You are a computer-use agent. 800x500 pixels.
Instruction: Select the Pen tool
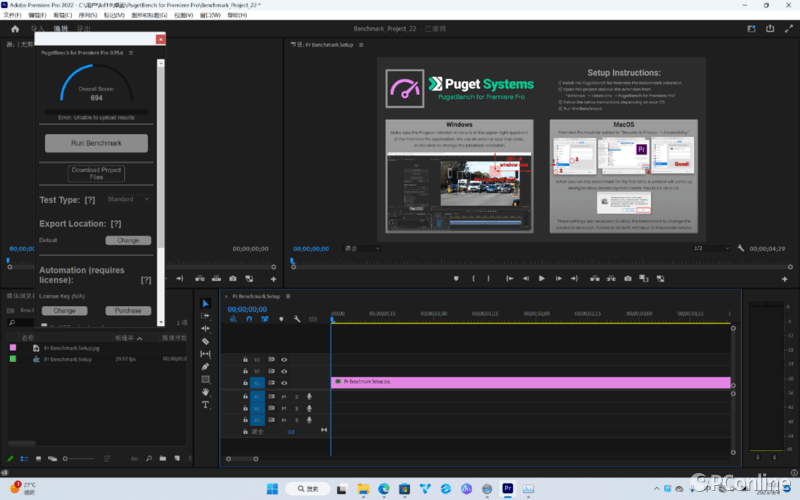206,367
